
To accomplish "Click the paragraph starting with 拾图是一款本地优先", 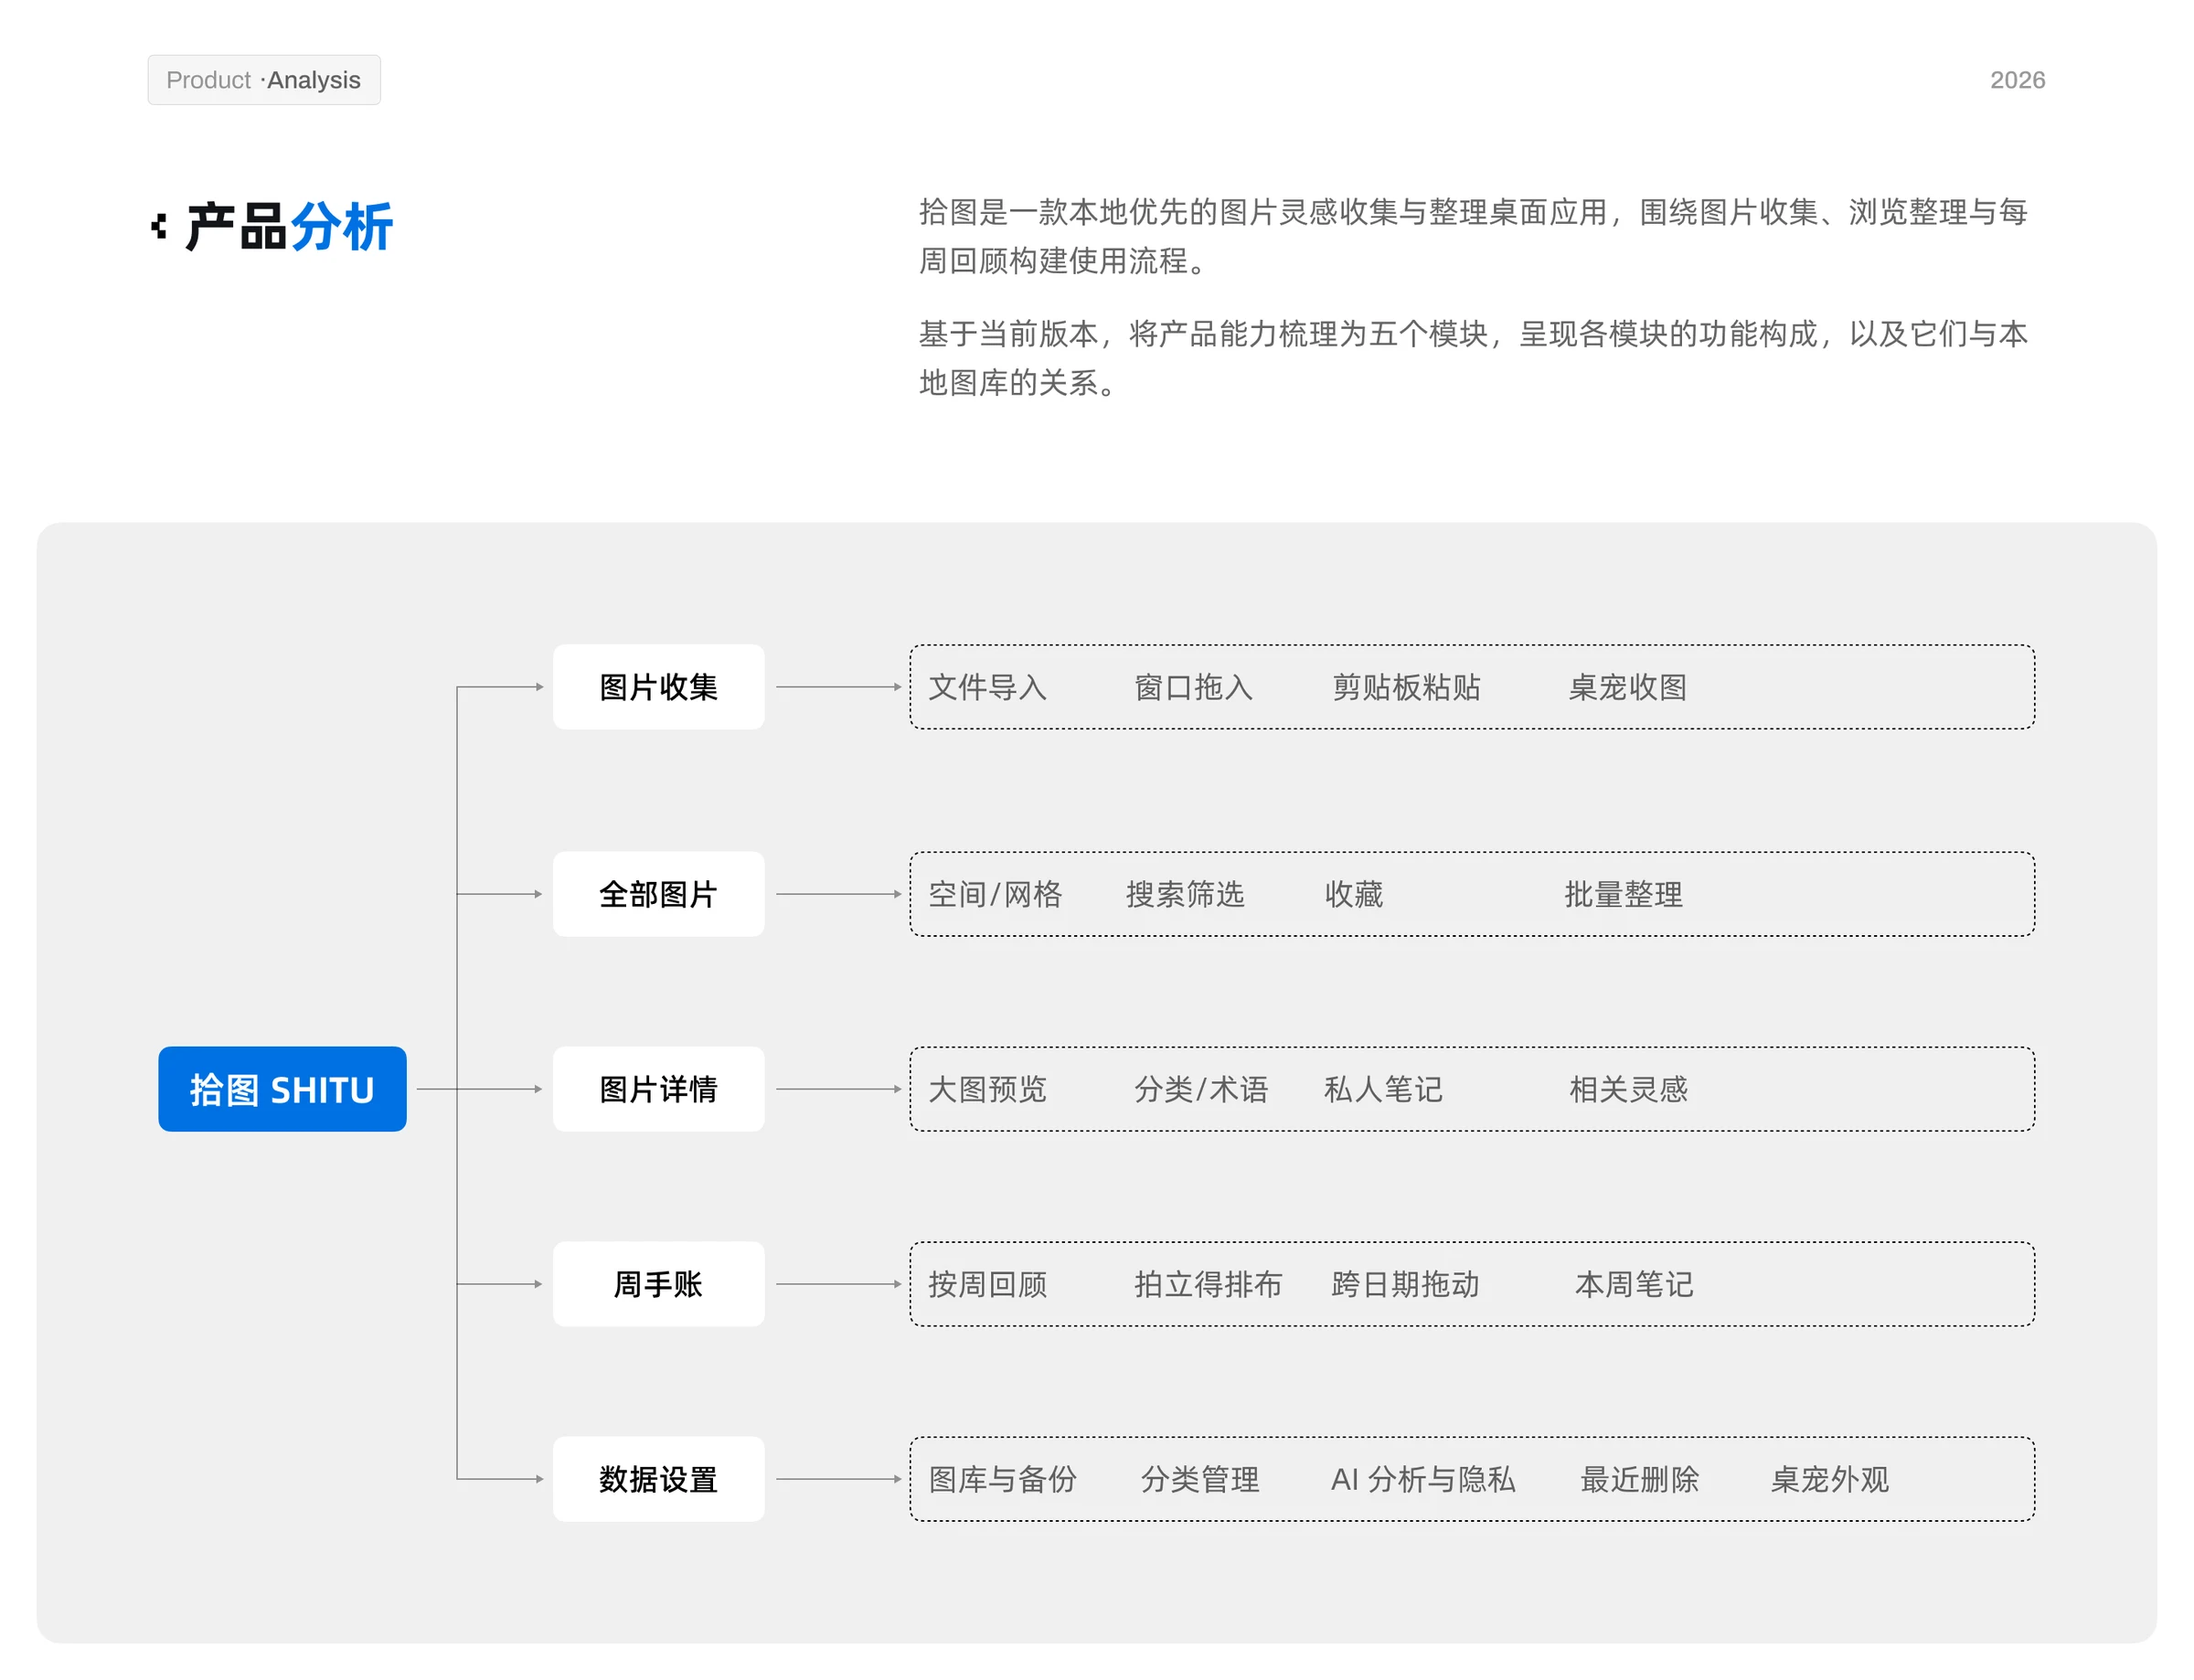I will pos(1473,236).
